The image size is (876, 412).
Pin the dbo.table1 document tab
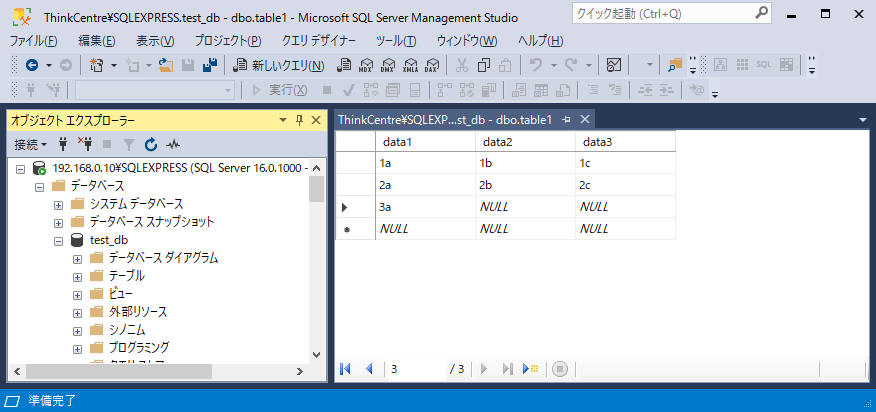pyautogui.click(x=566, y=119)
